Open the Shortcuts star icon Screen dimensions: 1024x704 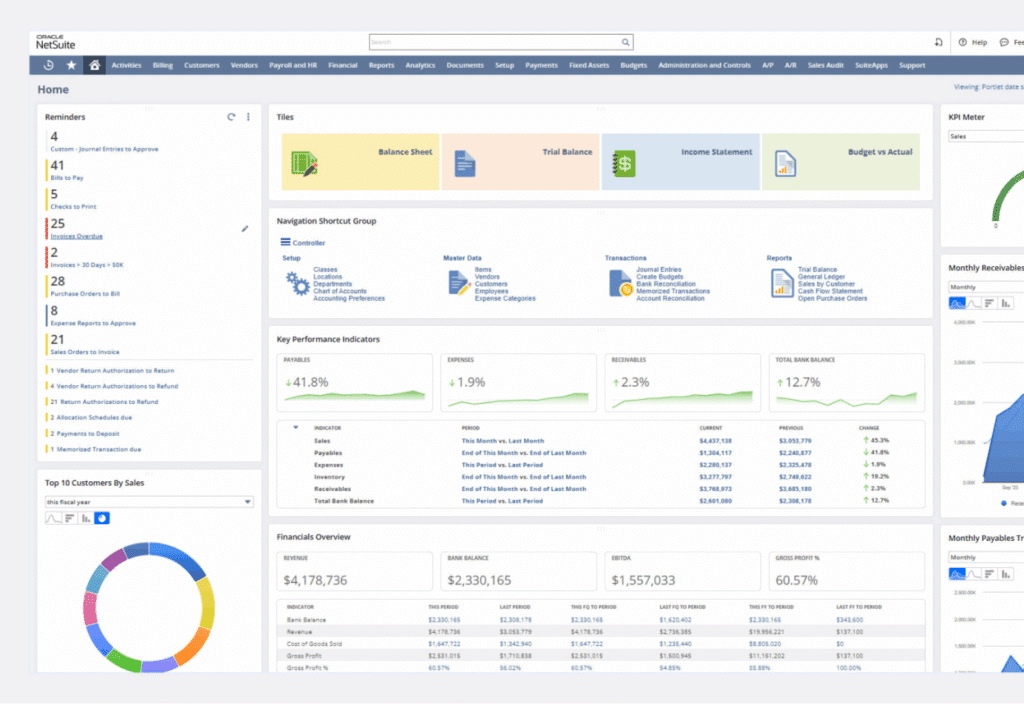tap(71, 65)
